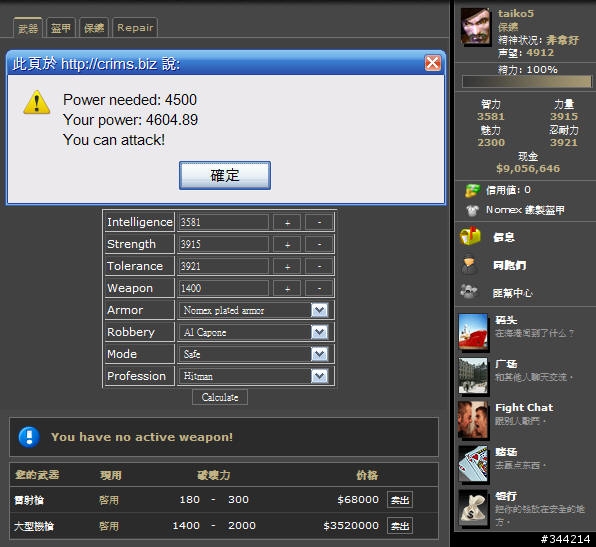Click the Strength value field
The height and width of the screenshot is (547, 596).
[x=223, y=244]
